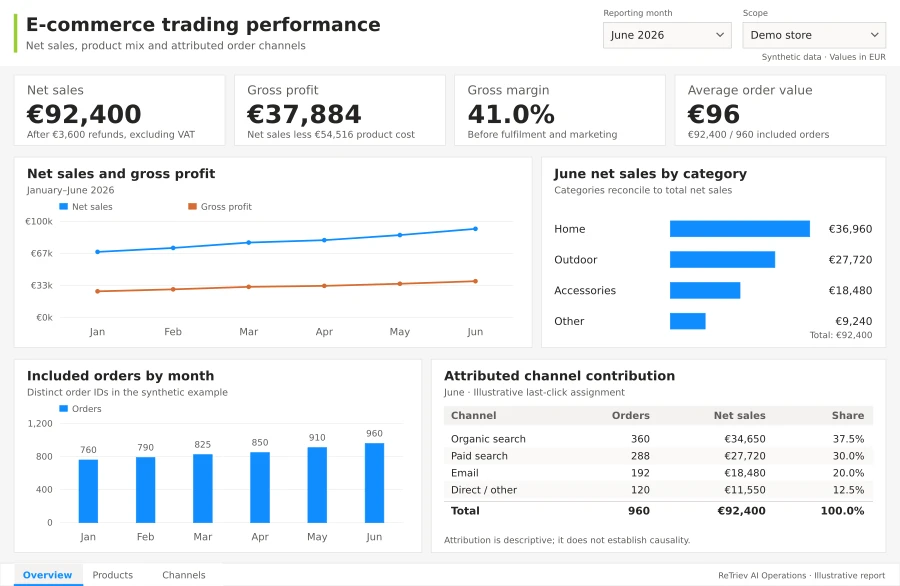Screen dimensions: 900x586
Task: Click the €9,240 Other category value
Action: (x=854, y=321)
